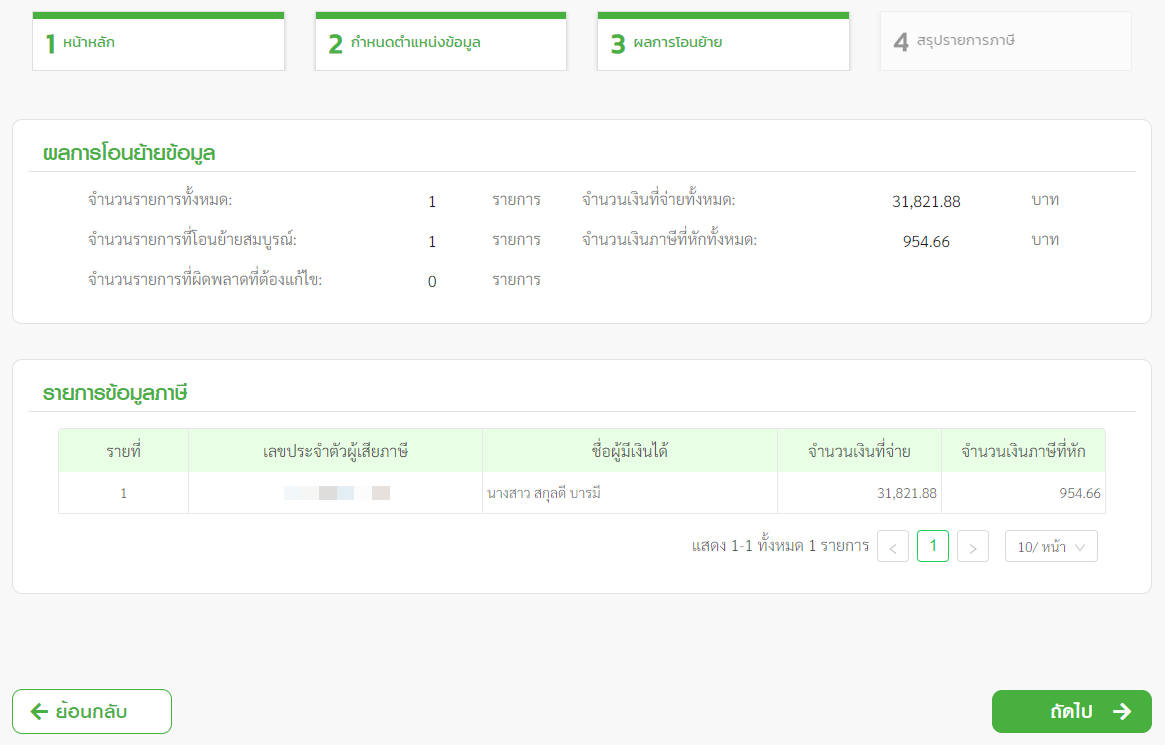Click the รายที่ column header
The image size is (1165, 745).
[x=123, y=451]
